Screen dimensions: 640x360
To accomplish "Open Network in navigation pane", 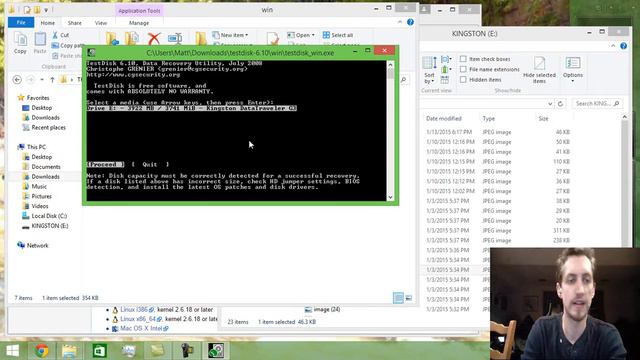I will [38, 245].
